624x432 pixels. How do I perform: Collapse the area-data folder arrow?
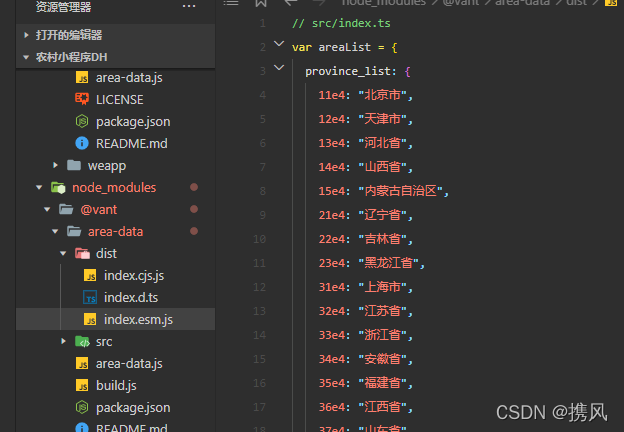click(x=55, y=231)
